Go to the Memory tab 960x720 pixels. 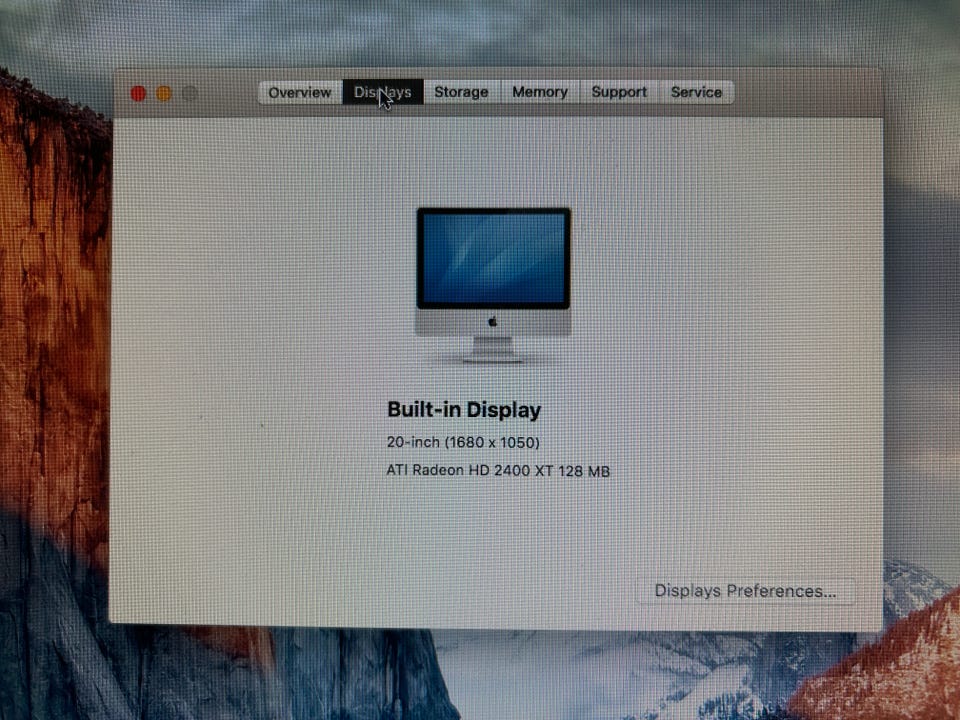coord(540,92)
